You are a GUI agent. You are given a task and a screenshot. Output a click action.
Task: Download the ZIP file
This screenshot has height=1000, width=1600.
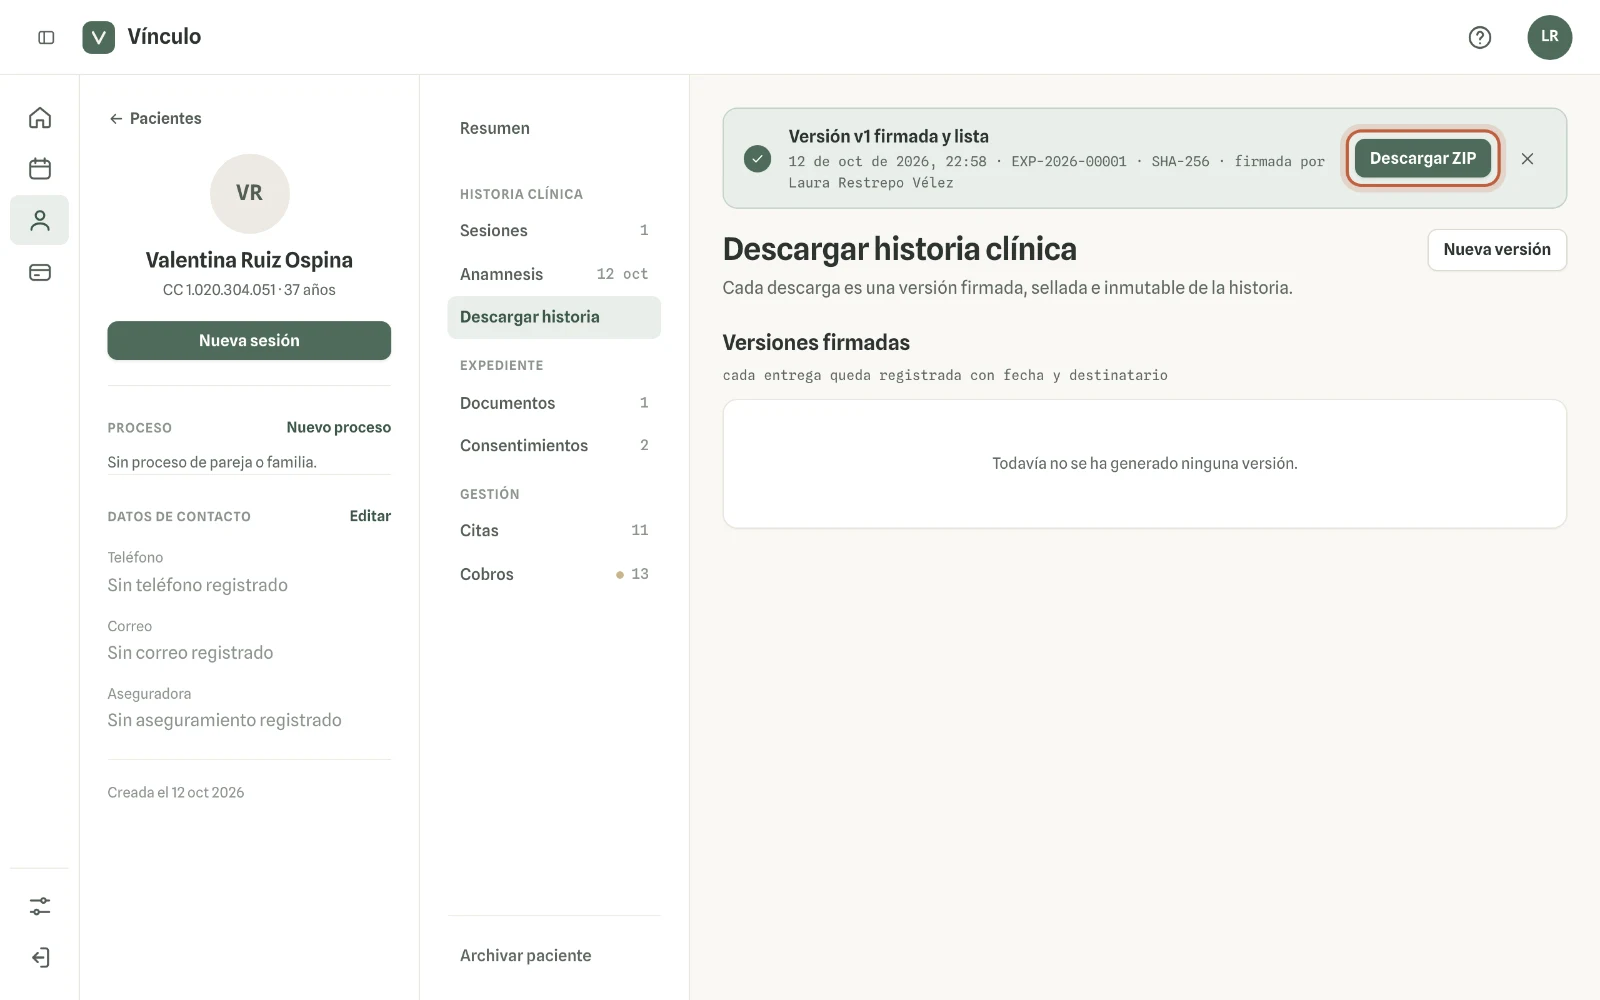[1423, 158]
